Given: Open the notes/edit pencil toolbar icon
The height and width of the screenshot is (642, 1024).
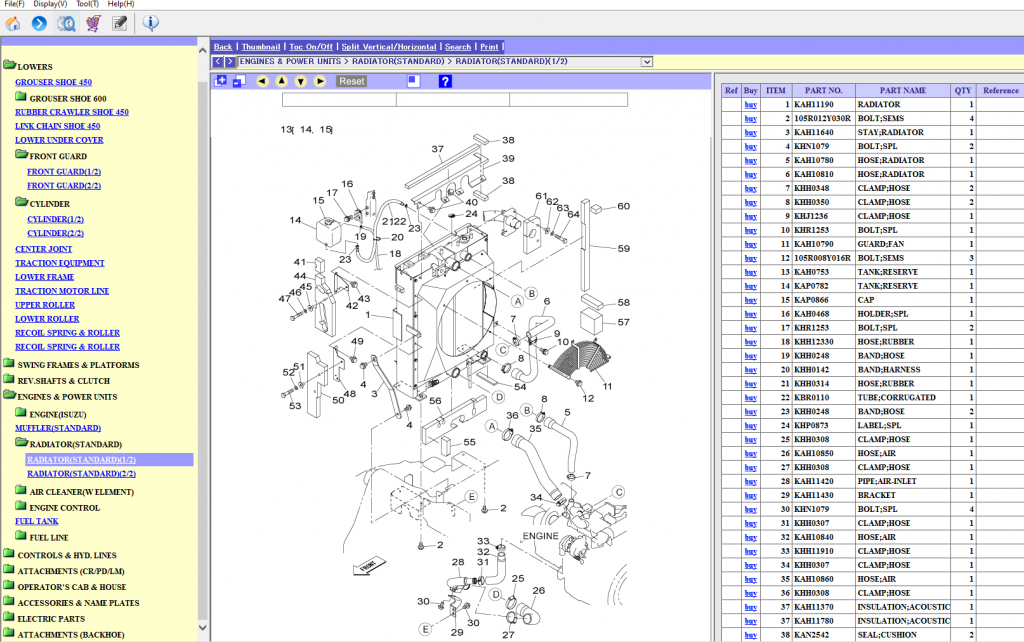Looking at the screenshot, I should click(x=120, y=23).
